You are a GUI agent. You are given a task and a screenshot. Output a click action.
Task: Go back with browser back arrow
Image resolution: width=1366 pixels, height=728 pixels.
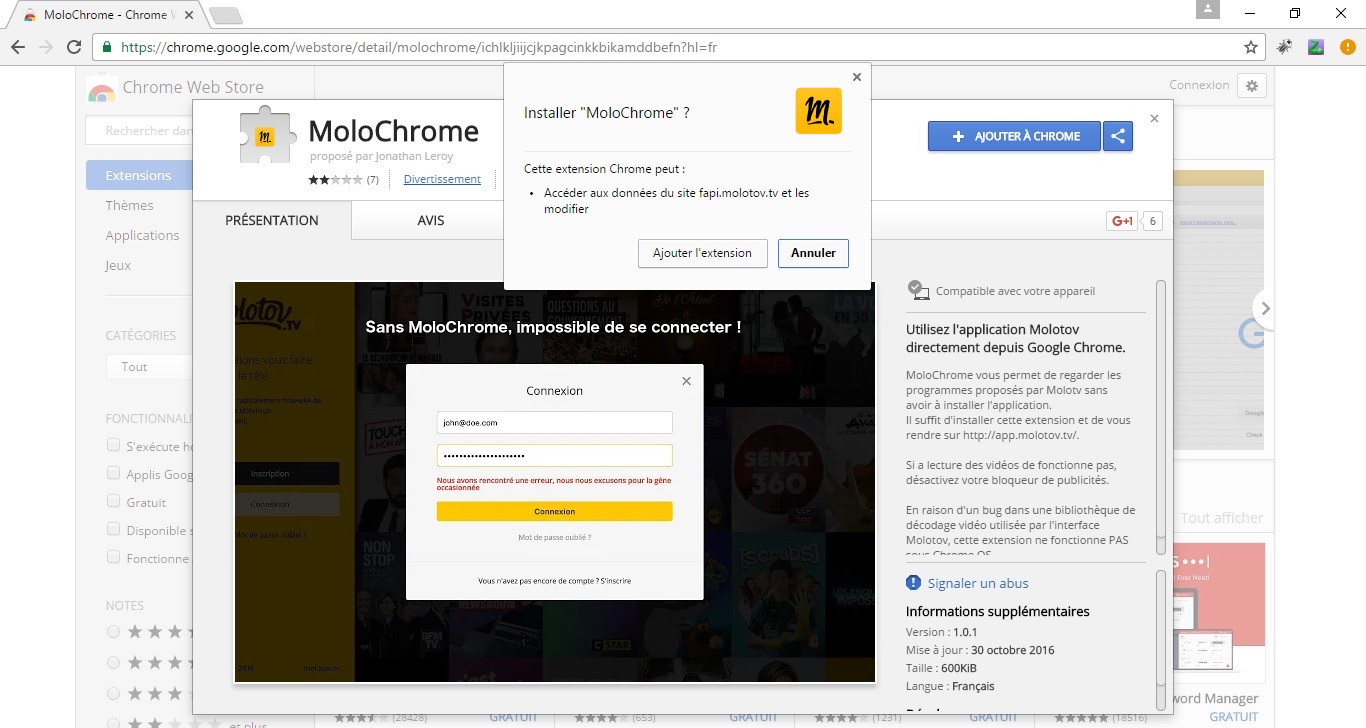(18, 47)
